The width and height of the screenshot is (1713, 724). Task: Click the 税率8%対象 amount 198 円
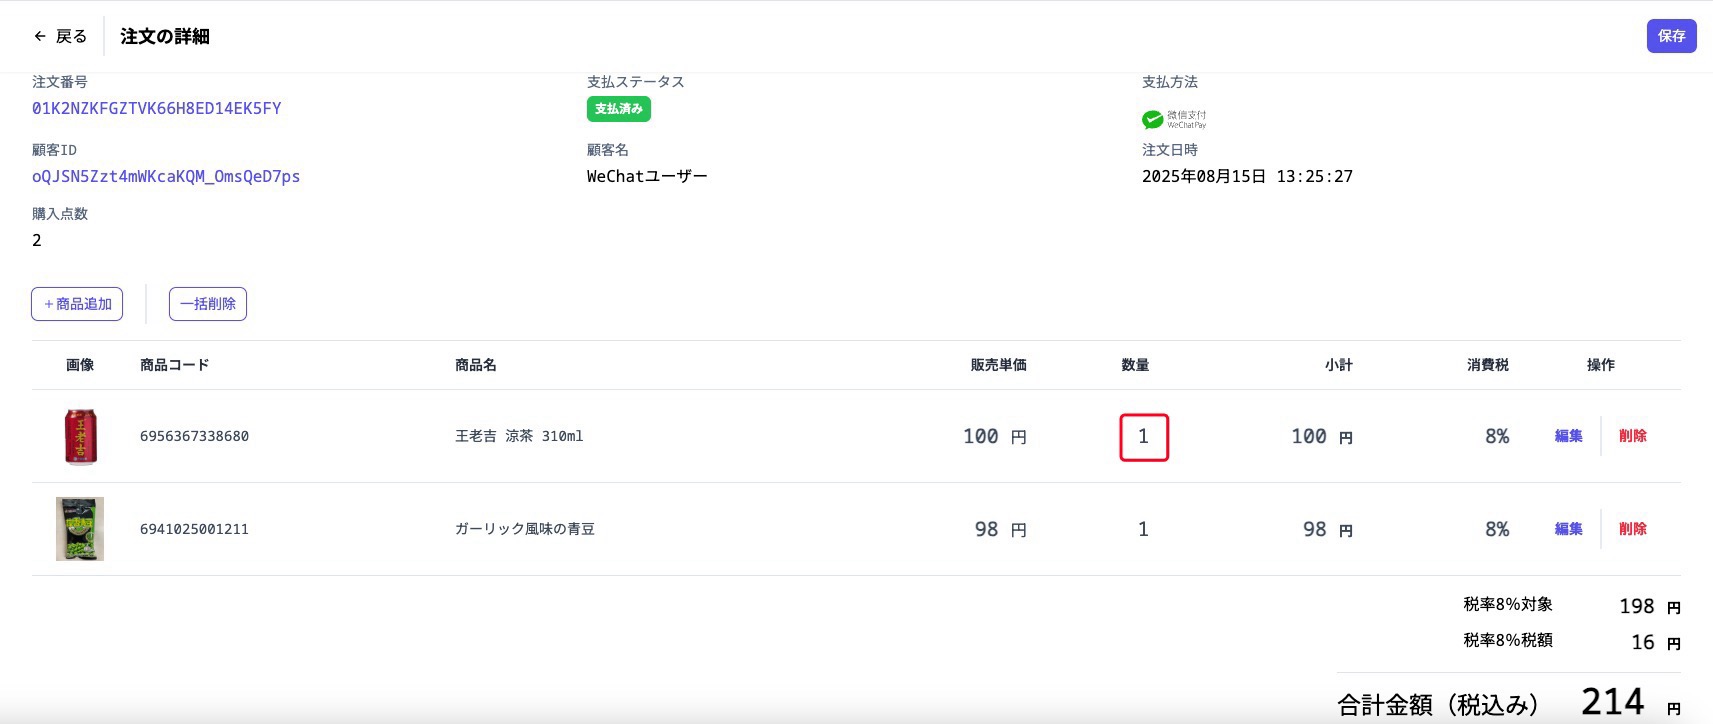[x=1650, y=606]
